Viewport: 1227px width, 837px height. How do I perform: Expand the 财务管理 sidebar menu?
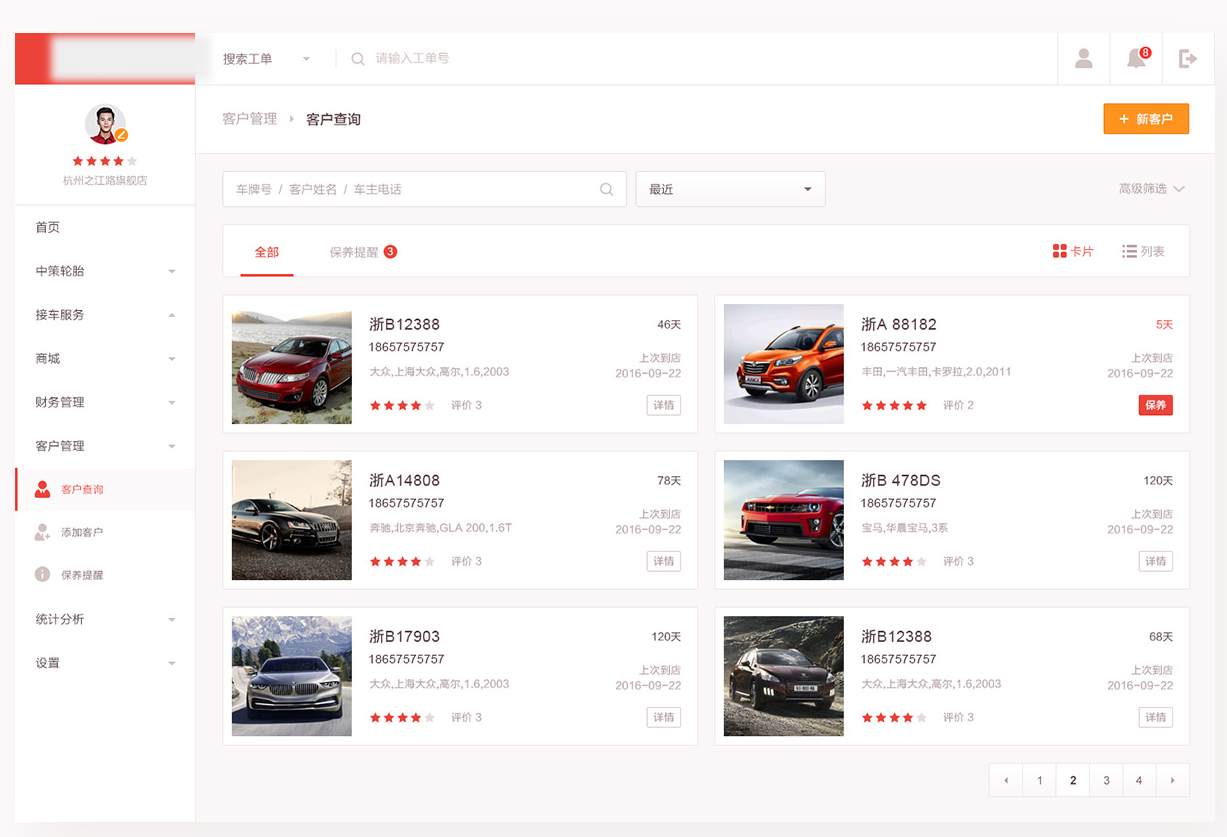click(104, 402)
